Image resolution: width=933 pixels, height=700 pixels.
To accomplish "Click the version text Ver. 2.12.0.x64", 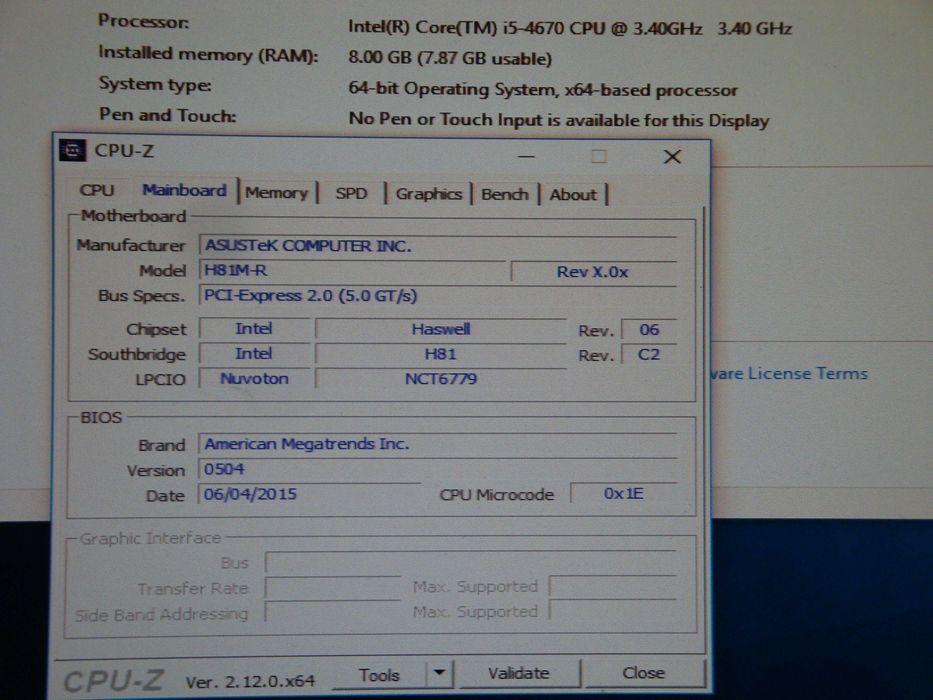I will pos(250,682).
